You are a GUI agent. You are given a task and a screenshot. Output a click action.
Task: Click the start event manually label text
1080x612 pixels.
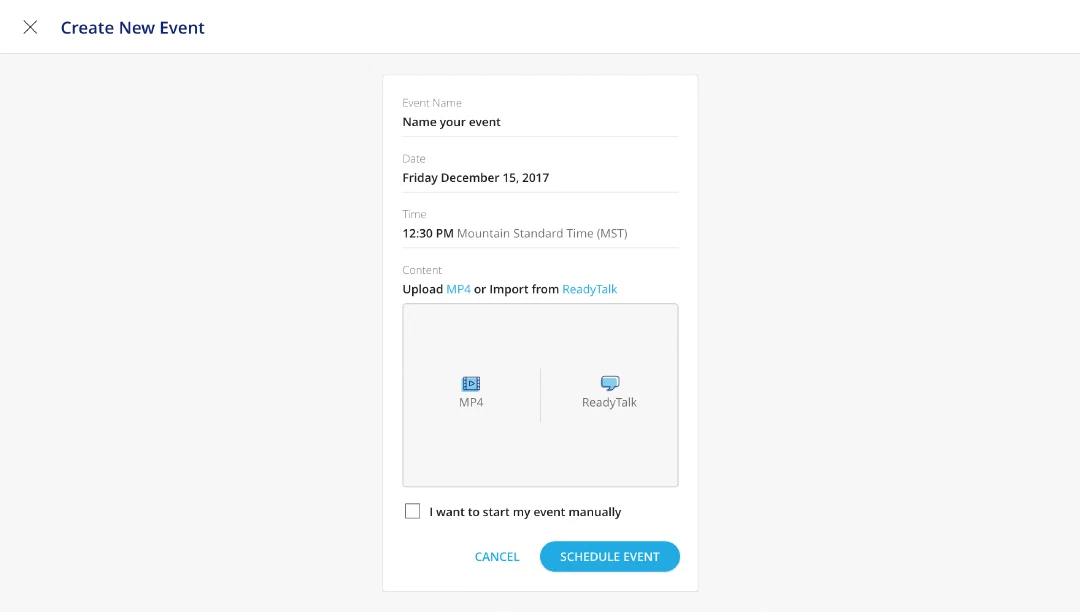click(x=525, y=511)
